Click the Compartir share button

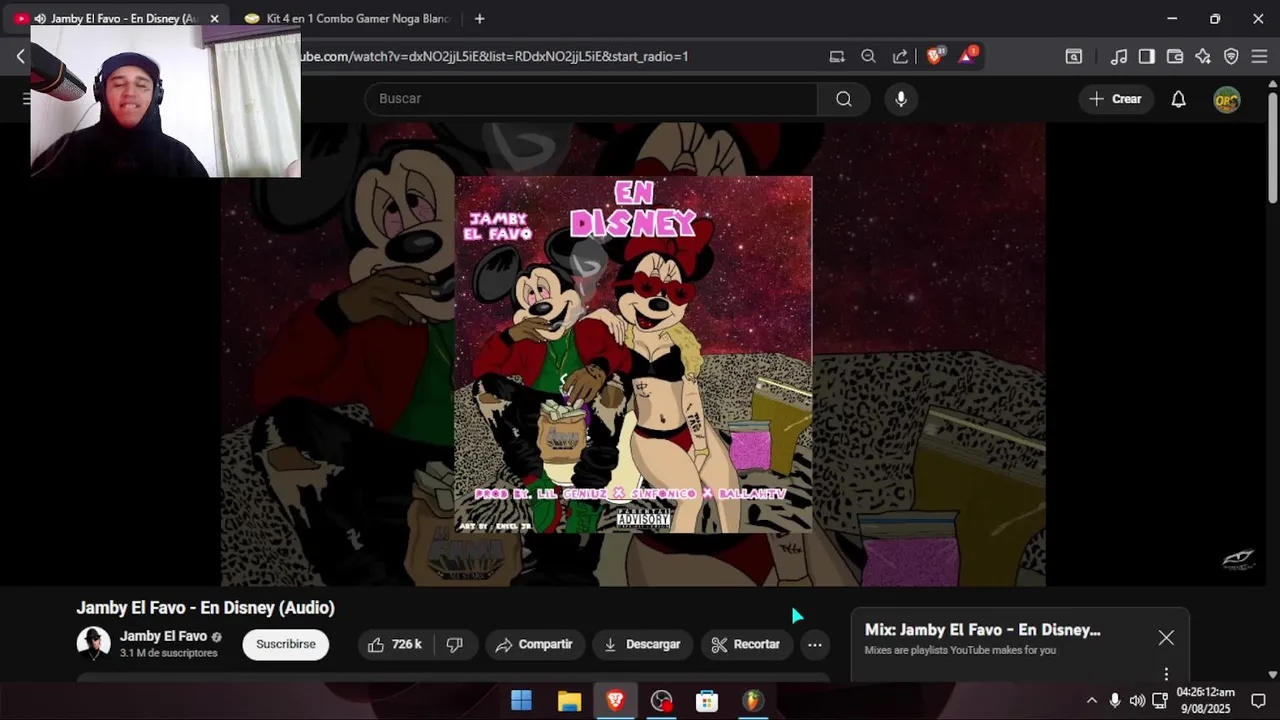click(x=534, y=645)
